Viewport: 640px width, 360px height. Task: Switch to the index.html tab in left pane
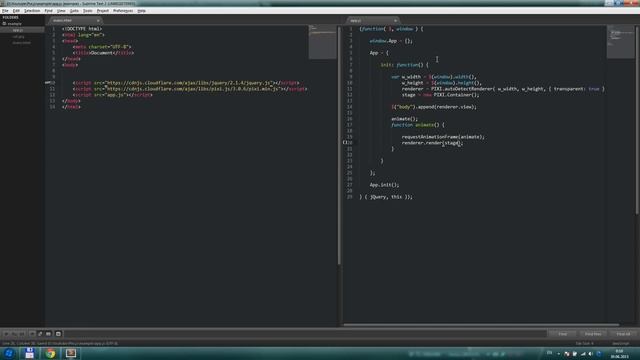[x=75, y=20]
